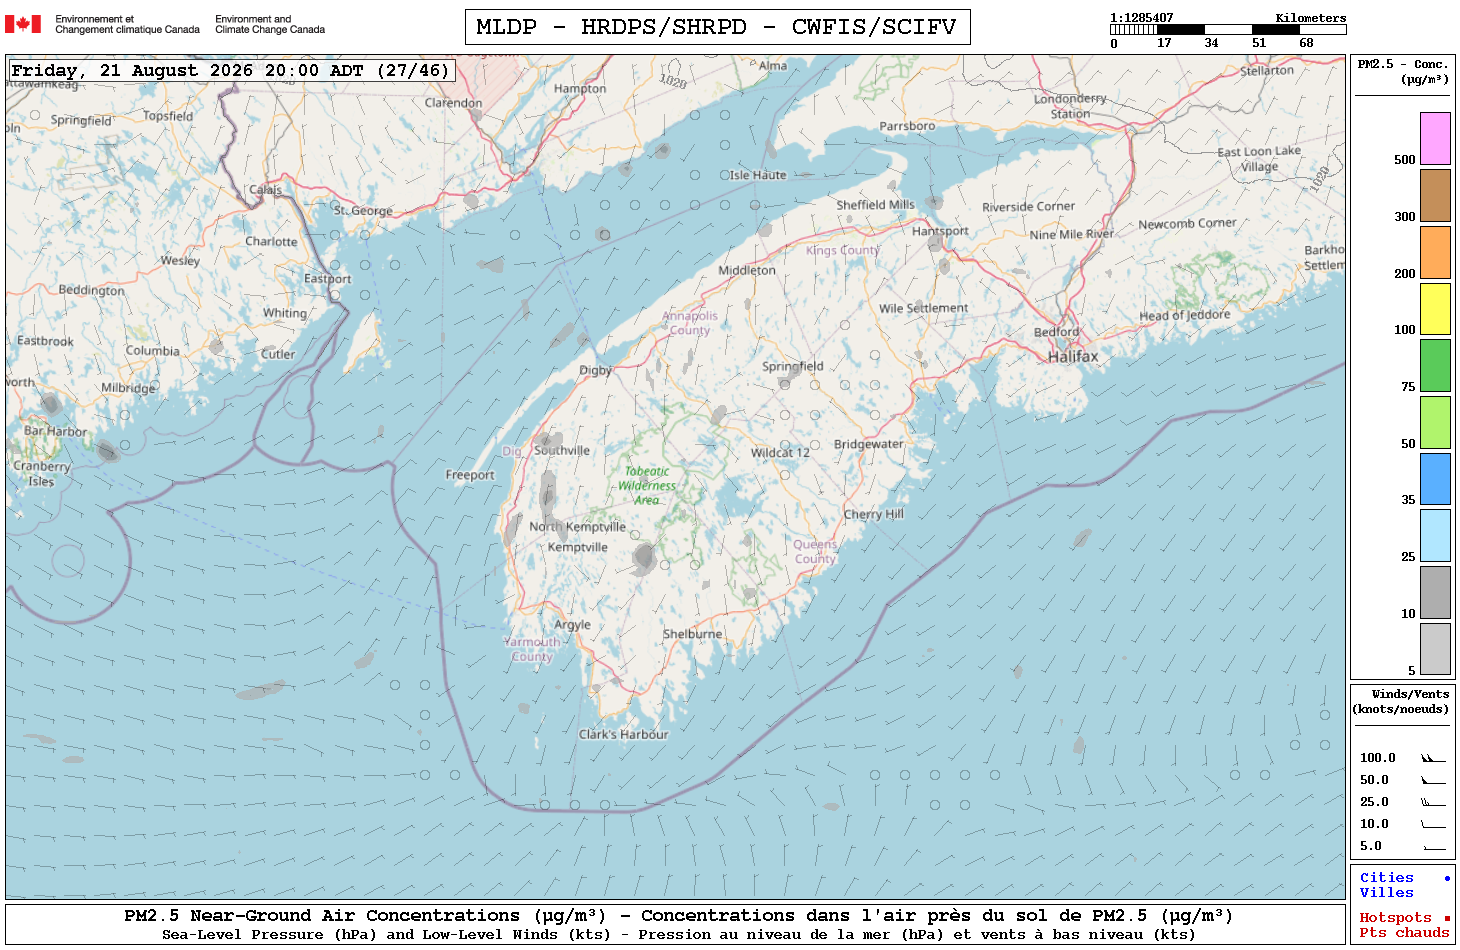Click the Middleton label on the map
Image resolution: width=1460 pixels, height=950 pixels.
click(746, 270)
